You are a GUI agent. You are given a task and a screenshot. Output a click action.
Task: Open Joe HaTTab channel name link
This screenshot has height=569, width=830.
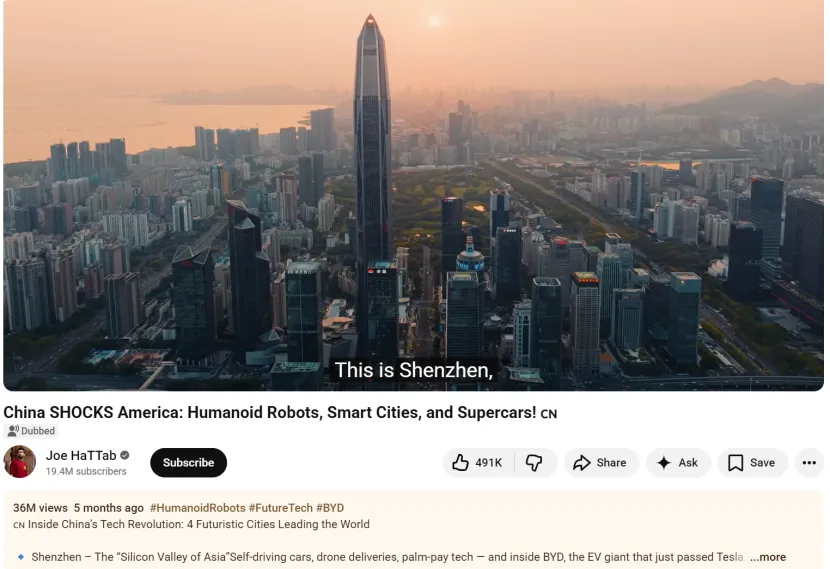click(81, 455)
